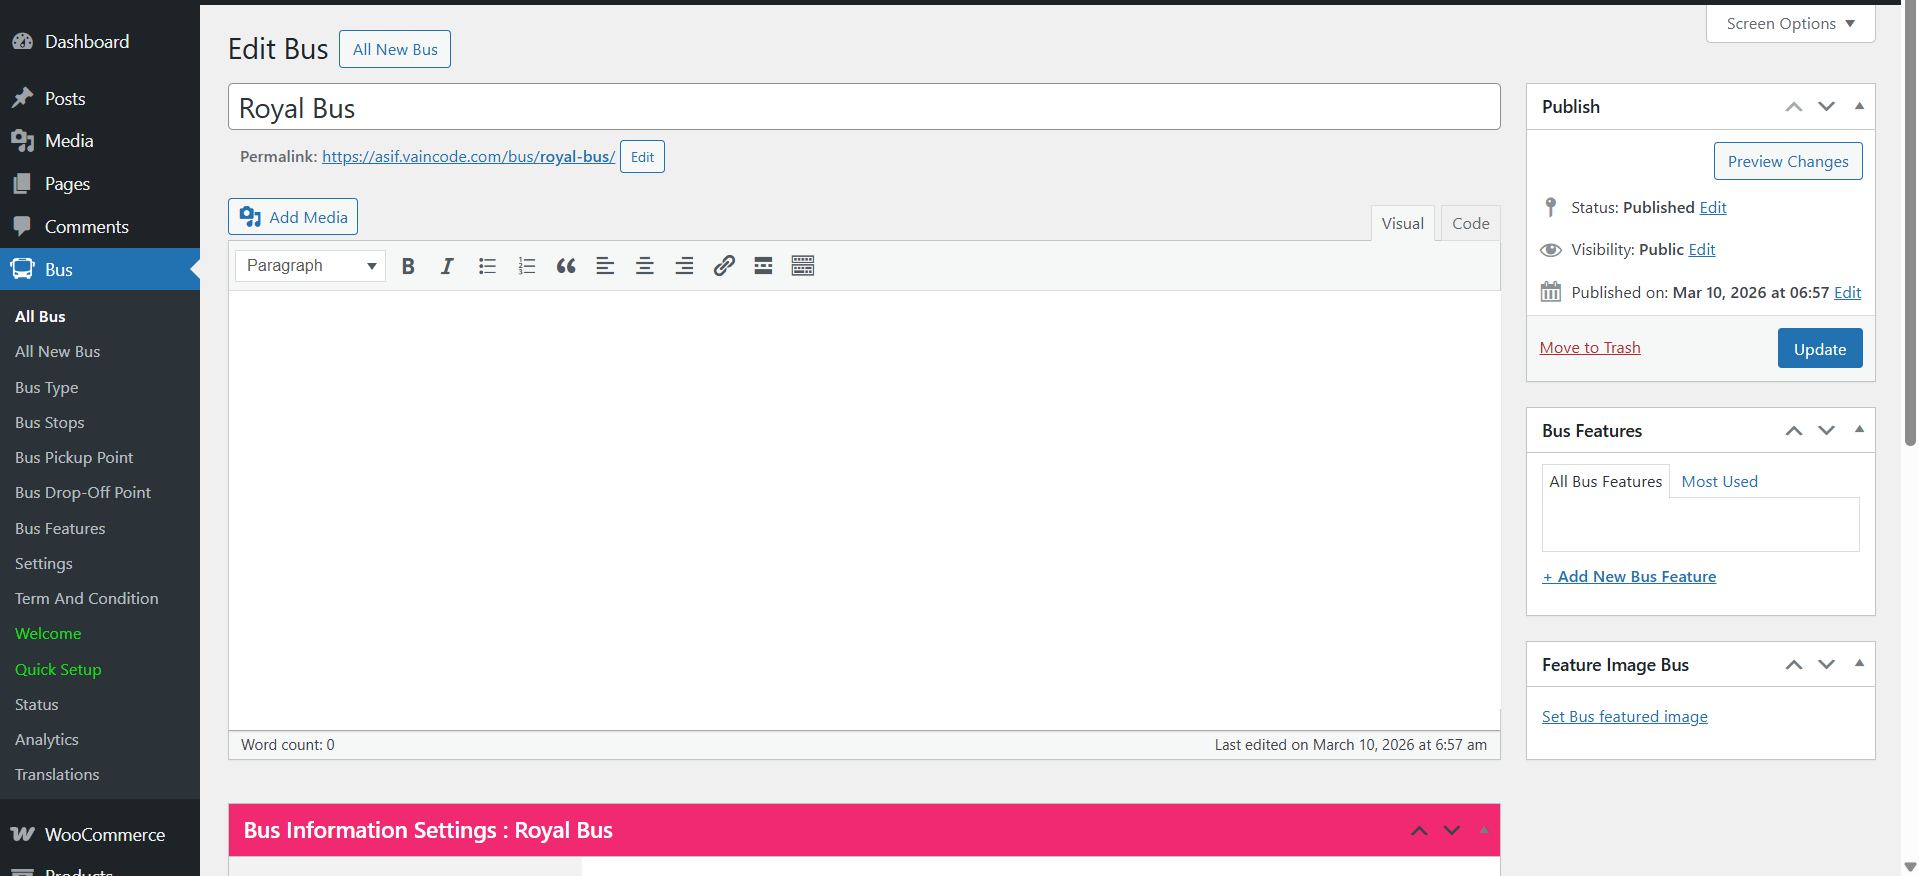Open the Paragraph format dropdown
The width and height of the screenshot is (1919, 876).
pyautogui.click(x=310, y=266)
